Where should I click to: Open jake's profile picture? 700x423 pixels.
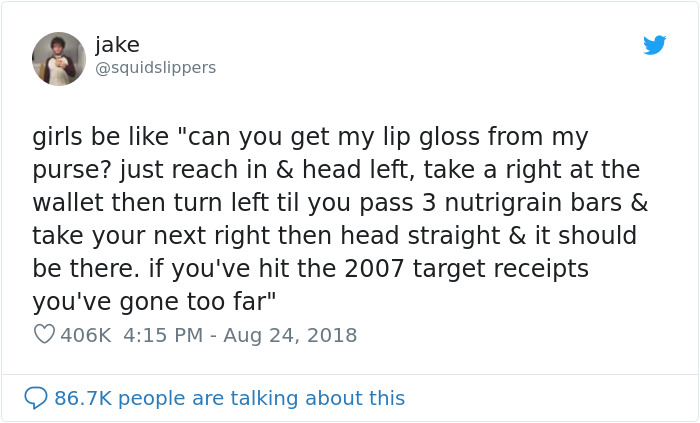point(59,59)
